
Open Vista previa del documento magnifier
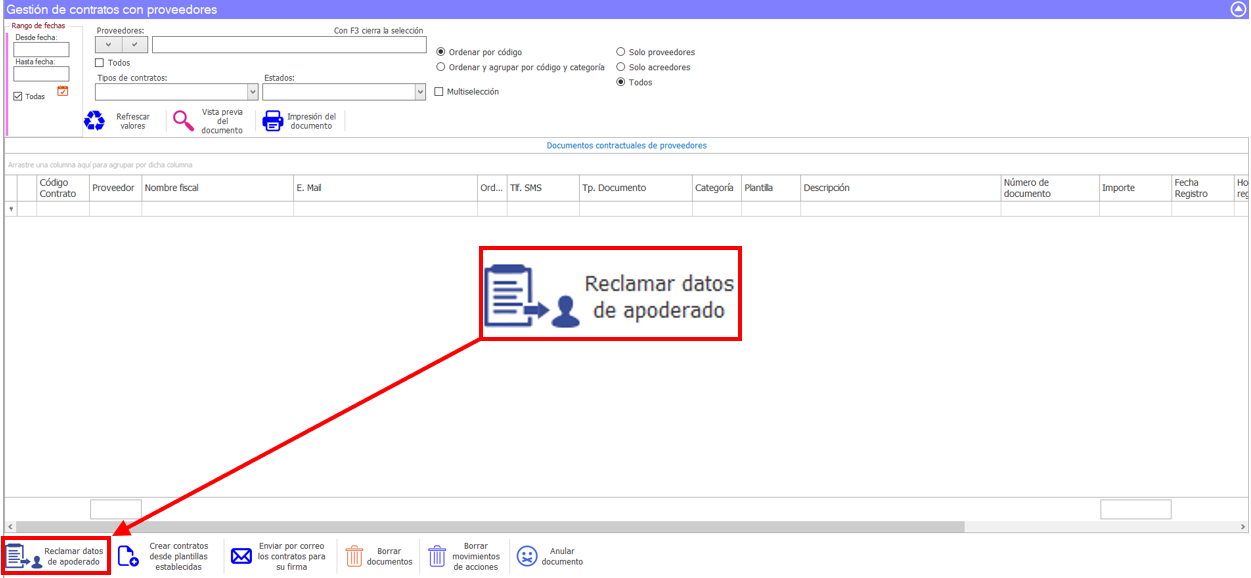tap(184, 121)
